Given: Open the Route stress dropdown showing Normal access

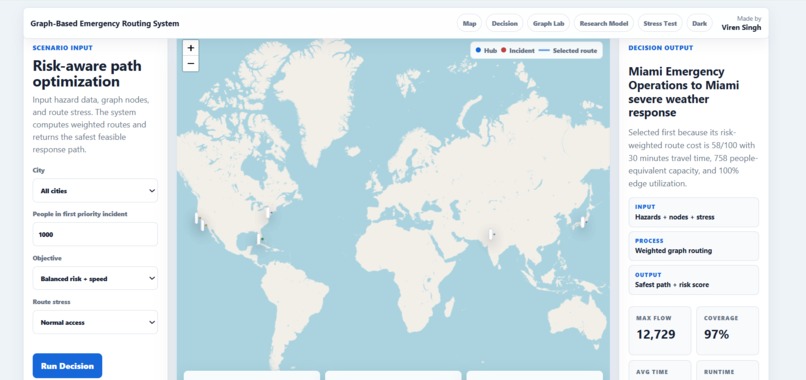Looking at the screenshot, I should [95, 322].
